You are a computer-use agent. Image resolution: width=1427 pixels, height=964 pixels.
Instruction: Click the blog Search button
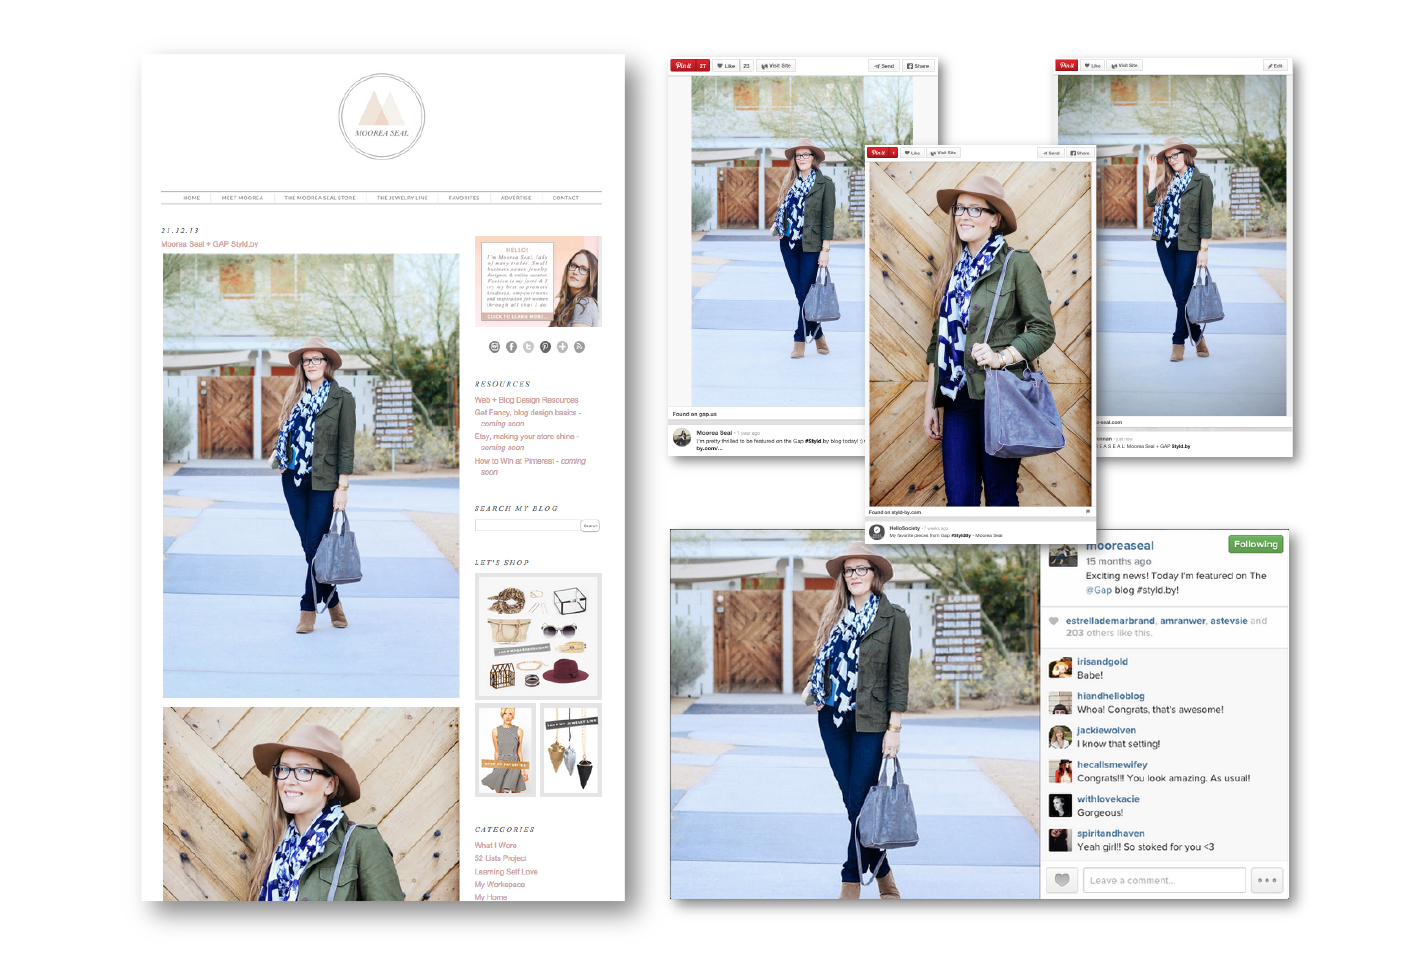click(x=590, y=525)
